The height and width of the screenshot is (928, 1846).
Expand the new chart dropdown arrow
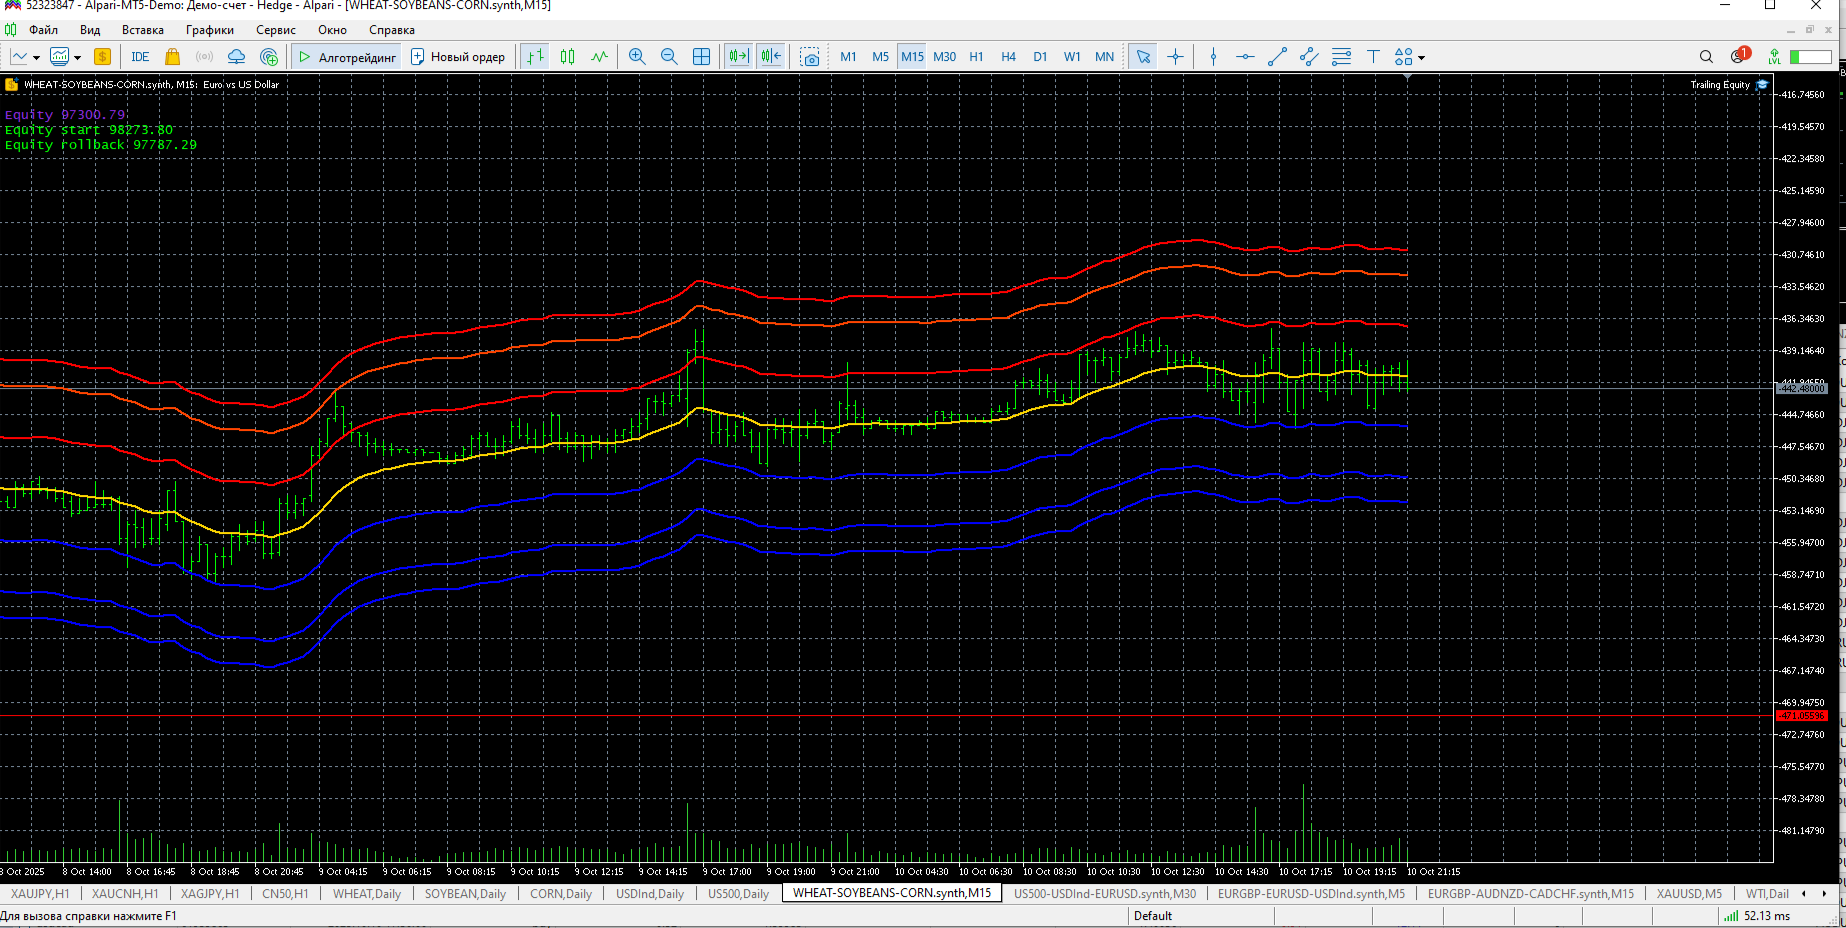tap(36, 57)
